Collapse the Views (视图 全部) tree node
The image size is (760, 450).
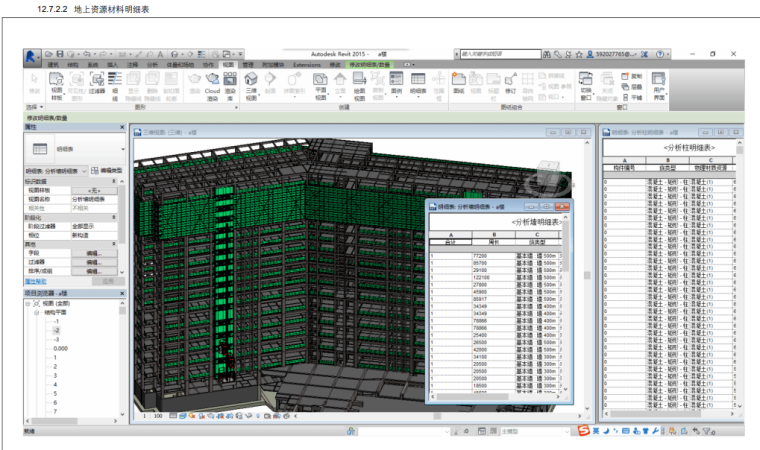click(27, 302)
